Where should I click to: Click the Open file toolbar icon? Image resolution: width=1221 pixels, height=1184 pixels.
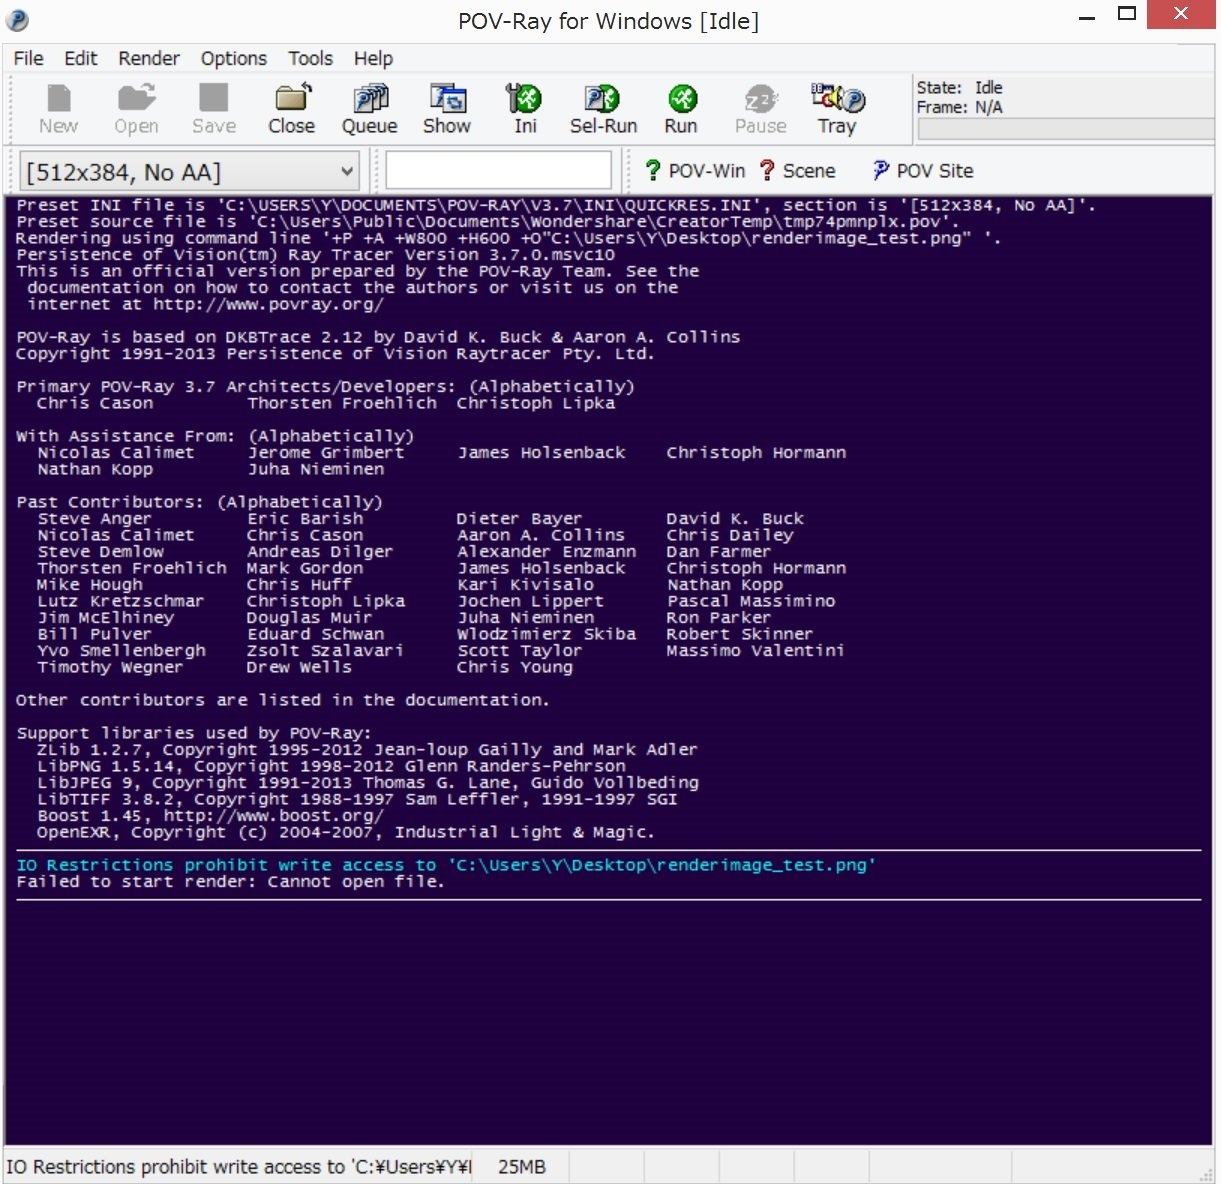pyautogui.click(x=136, y=109)
